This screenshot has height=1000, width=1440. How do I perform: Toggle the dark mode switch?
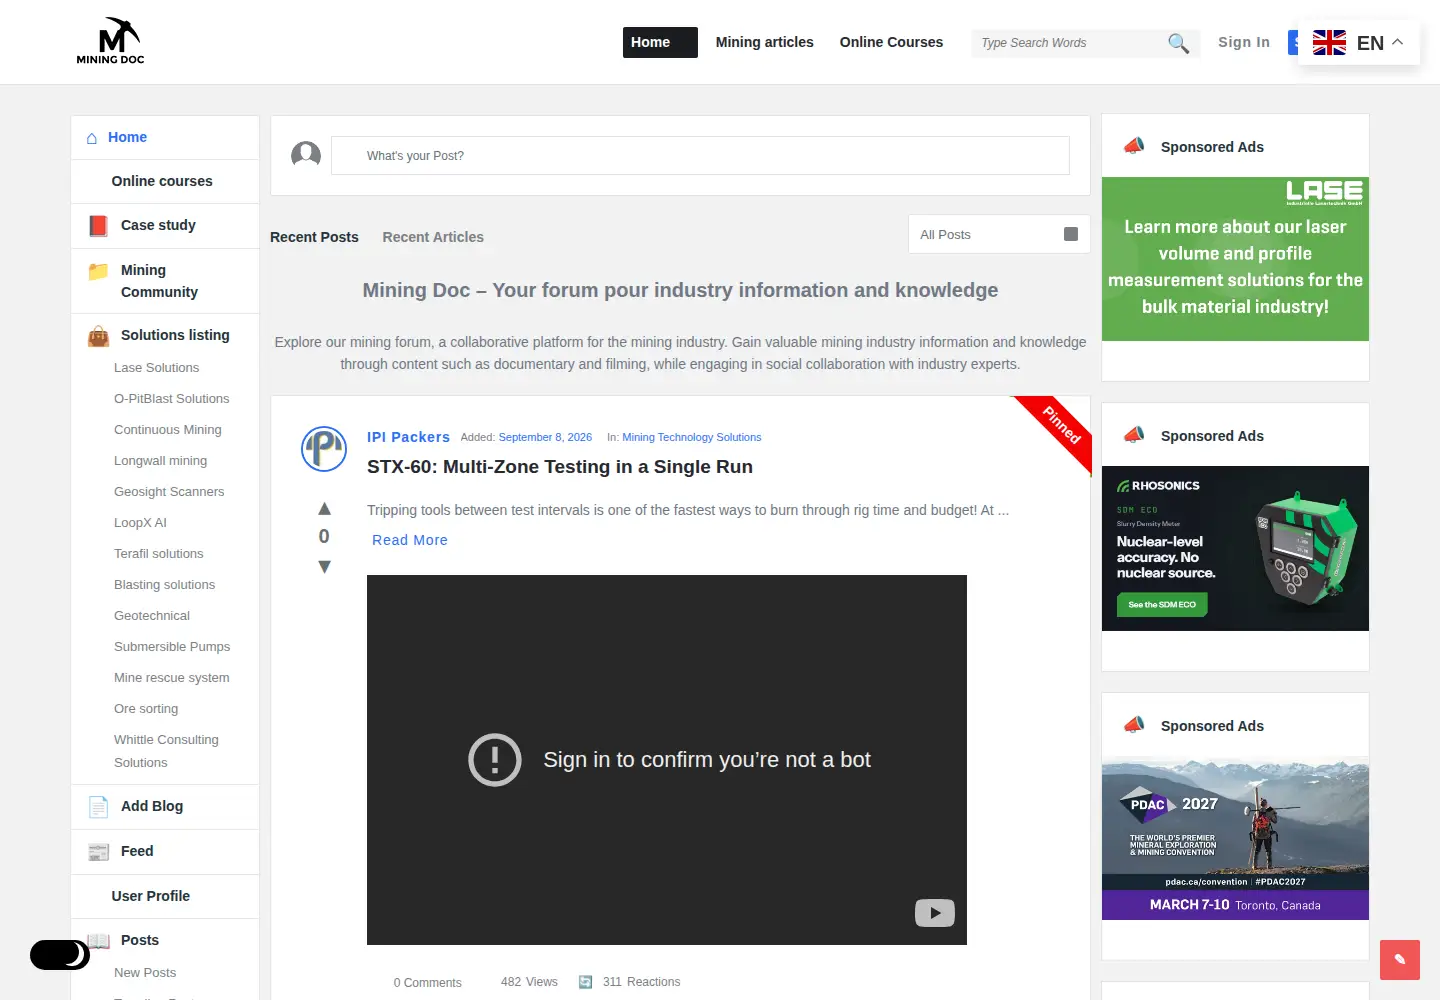click(x=60, y=955)
